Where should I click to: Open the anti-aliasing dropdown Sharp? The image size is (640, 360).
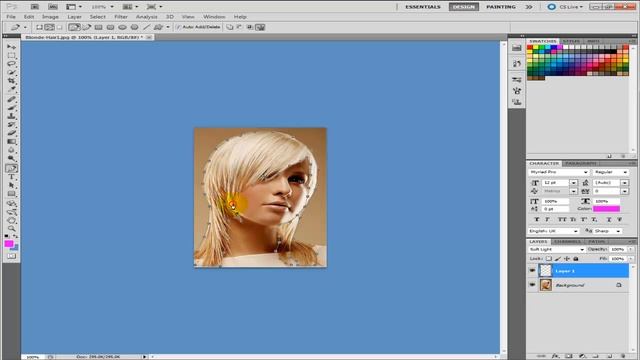[x=608, y=231]
